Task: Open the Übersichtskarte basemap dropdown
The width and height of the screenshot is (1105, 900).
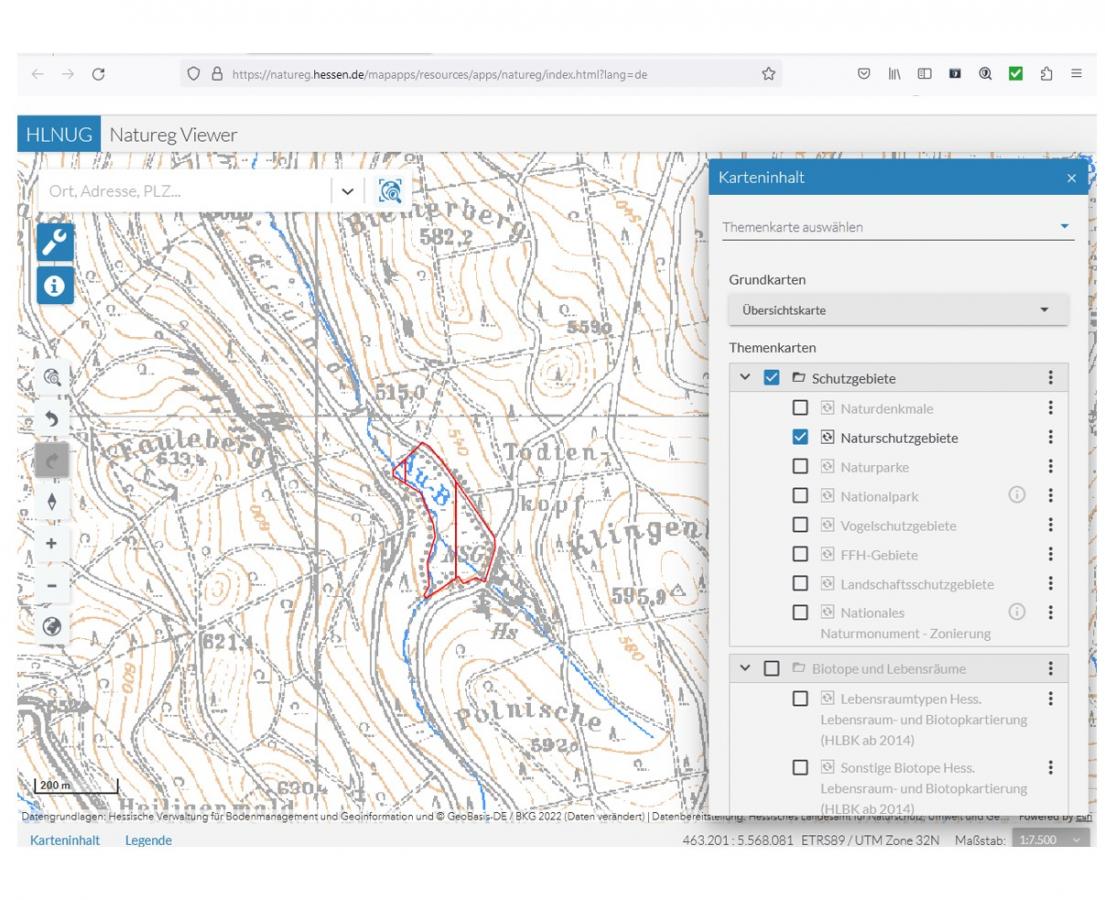Action: [x=897, y=310]
